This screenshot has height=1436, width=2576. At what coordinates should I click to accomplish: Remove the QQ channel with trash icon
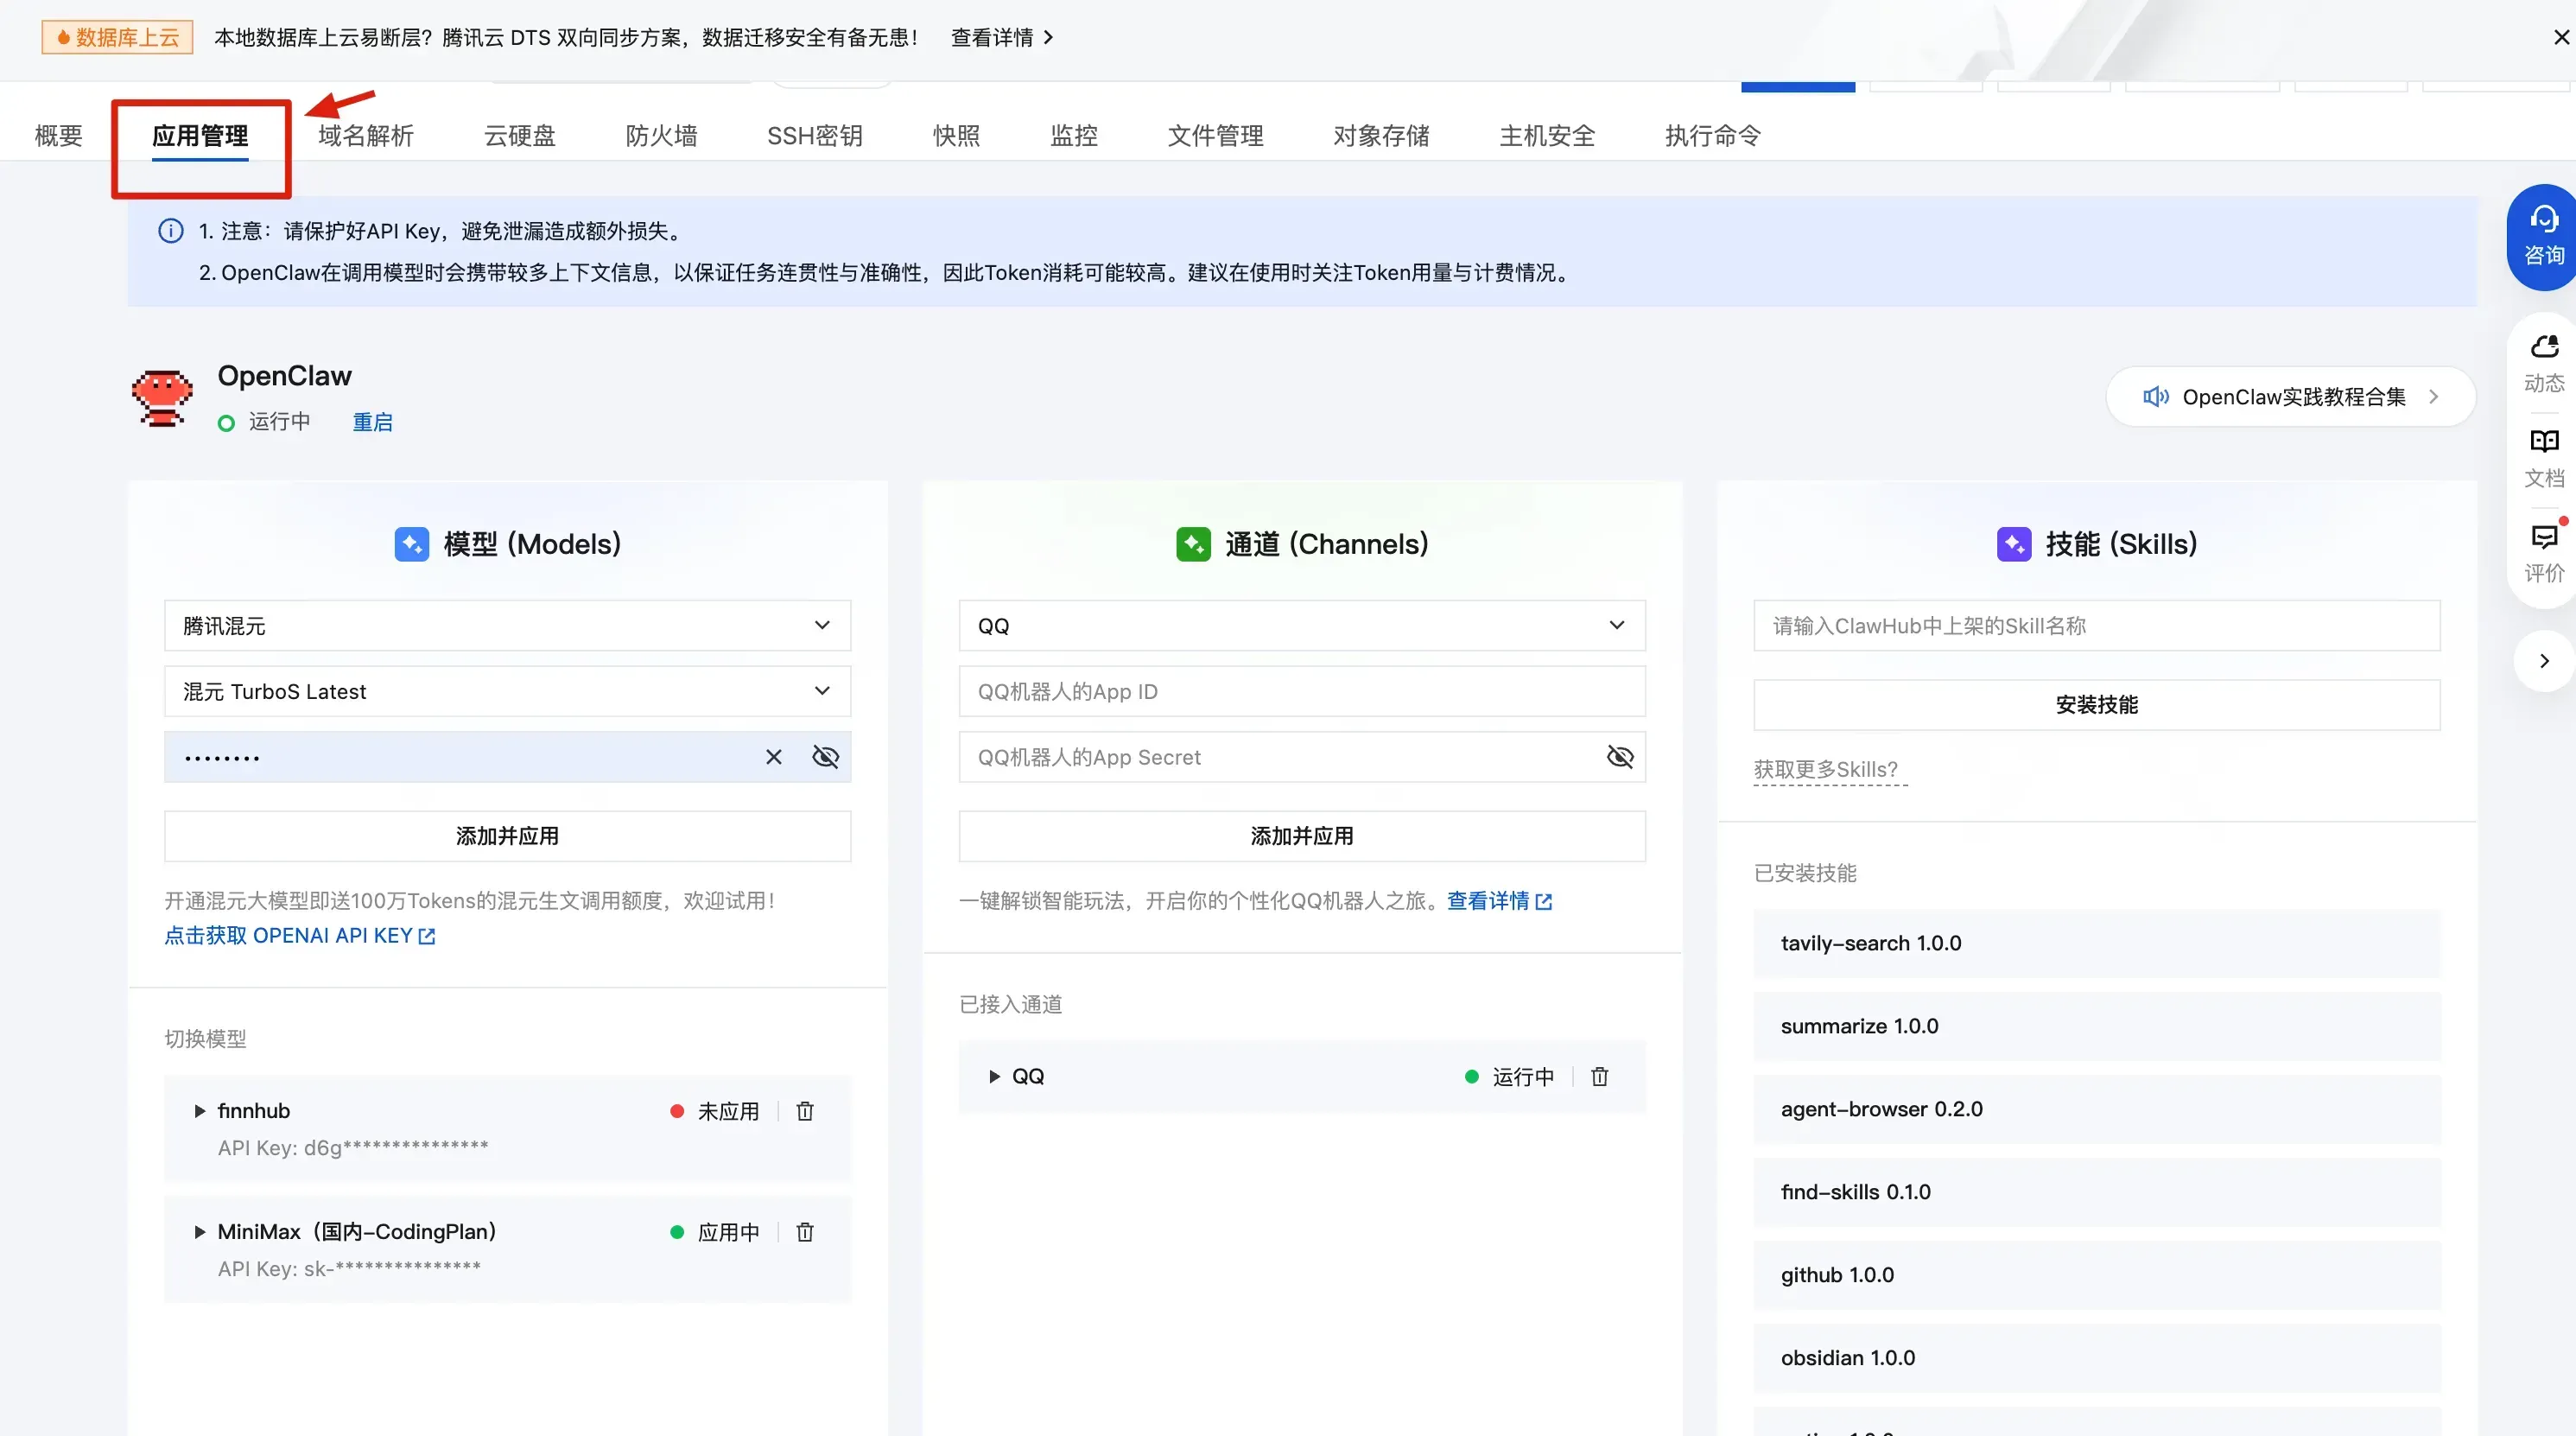pyautogui.click(x=1598, y=1076)
